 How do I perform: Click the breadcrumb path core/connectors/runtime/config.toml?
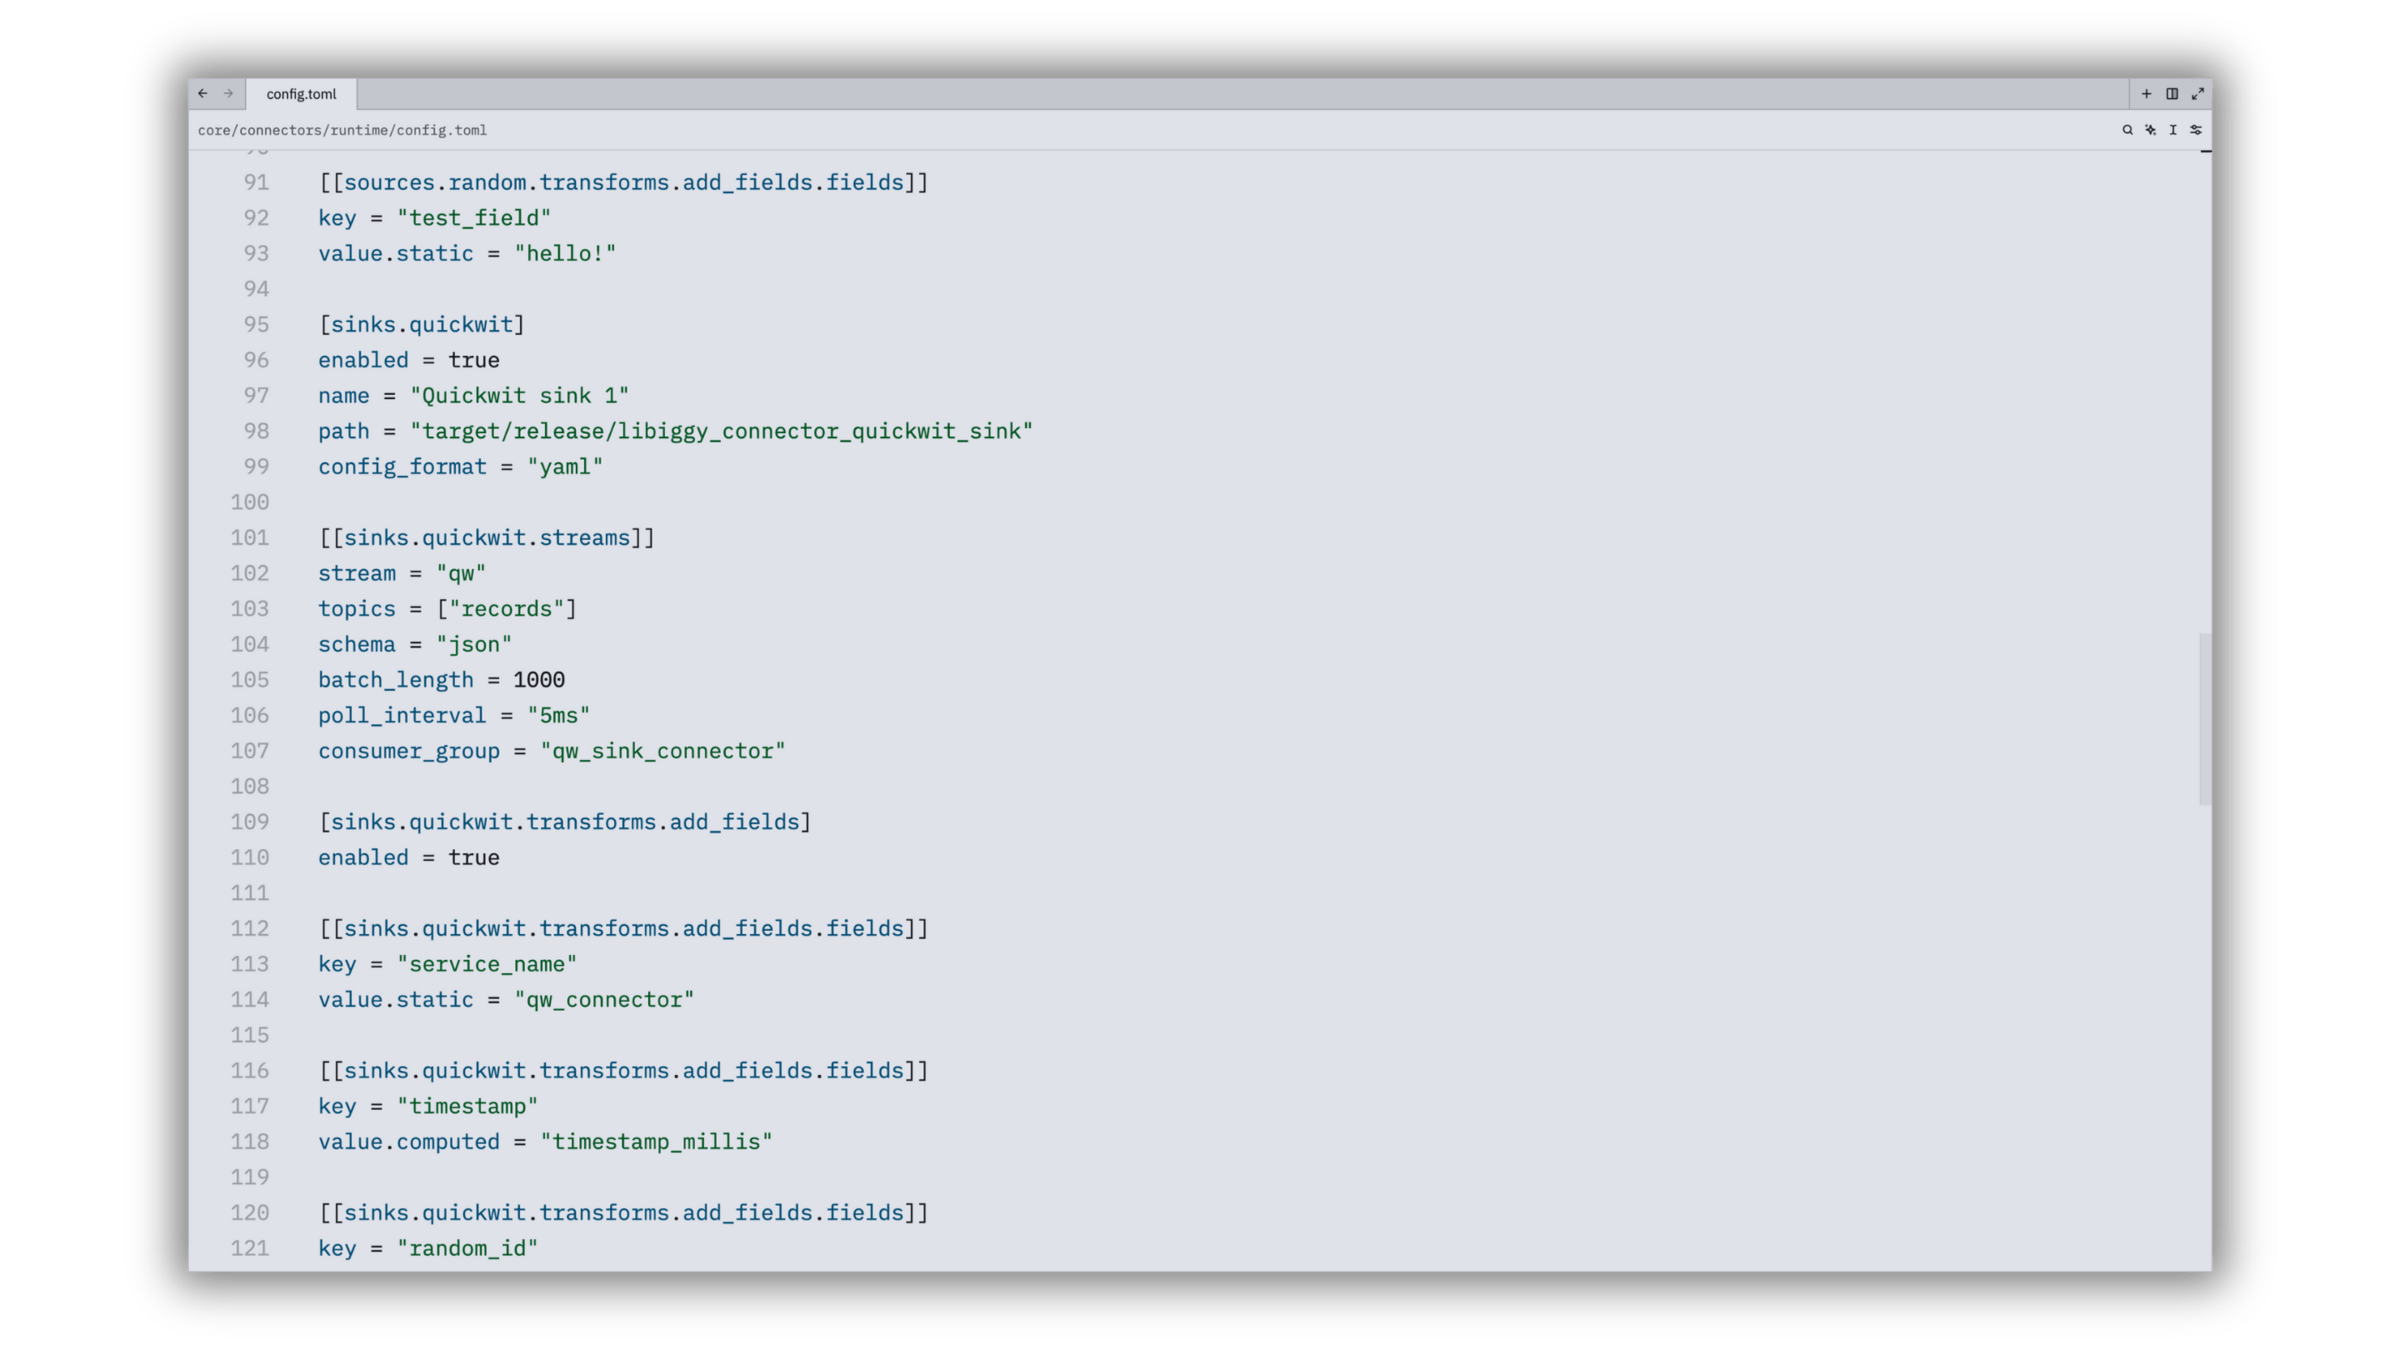342,130
